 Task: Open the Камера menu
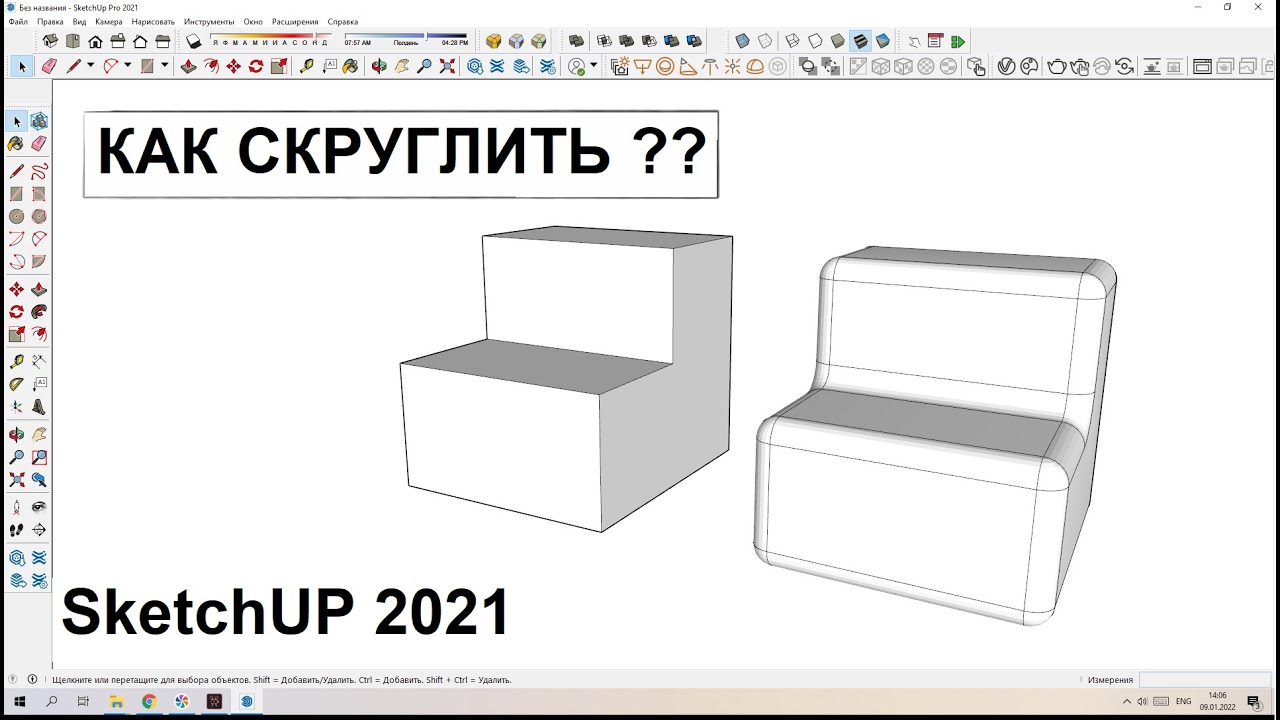click(x=109, y=21)
